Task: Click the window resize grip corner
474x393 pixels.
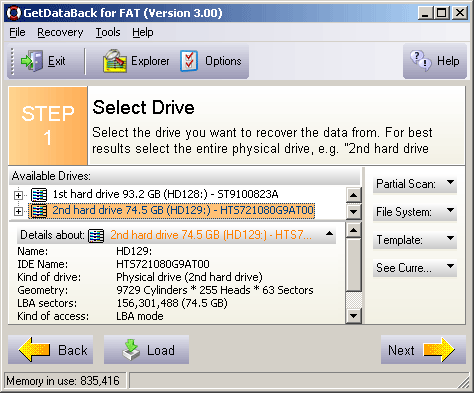Action: [x=464, y=382]
